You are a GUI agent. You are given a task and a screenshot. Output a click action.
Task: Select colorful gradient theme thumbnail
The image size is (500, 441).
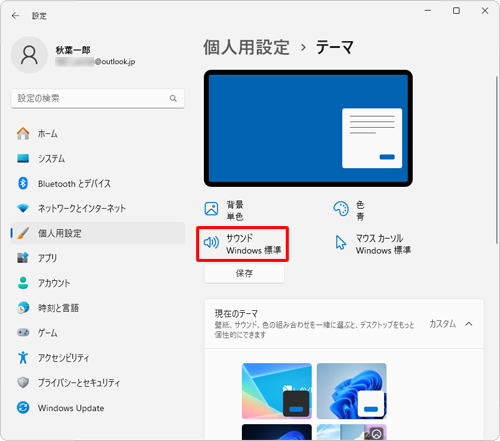(x=277, y=391)
